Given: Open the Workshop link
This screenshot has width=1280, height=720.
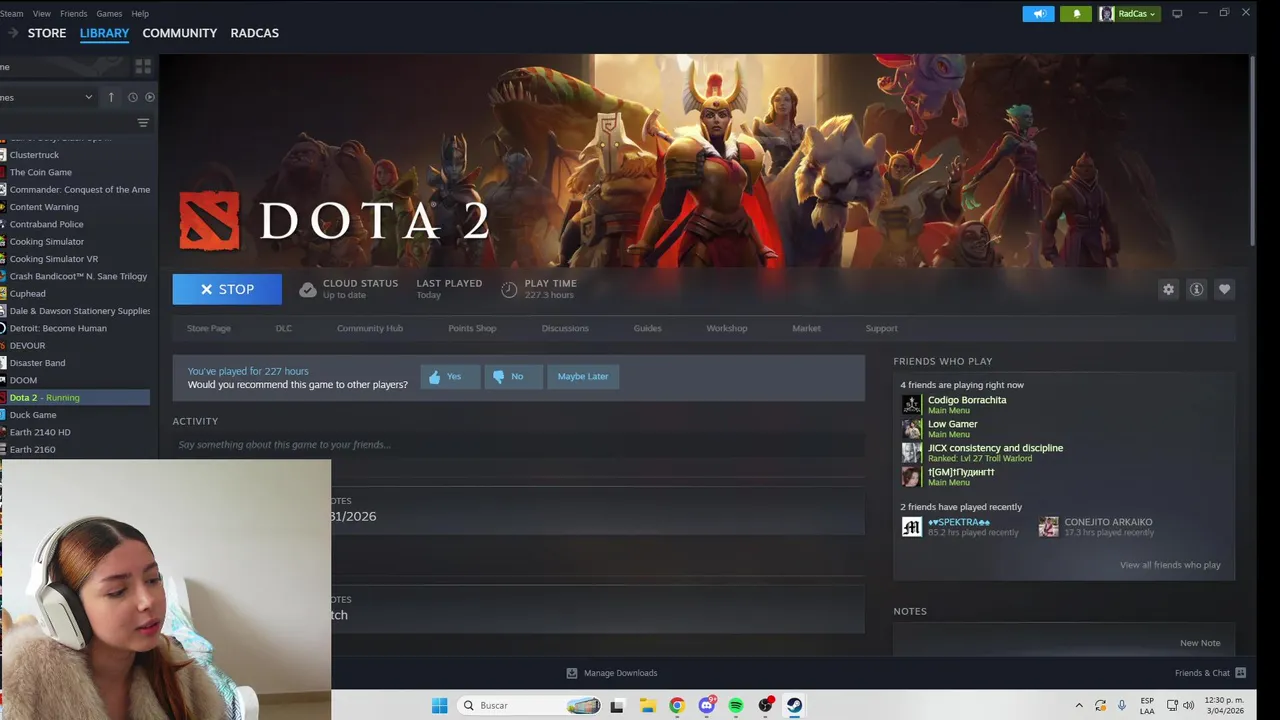Looking at the screenshot, I should coord(727,328).
